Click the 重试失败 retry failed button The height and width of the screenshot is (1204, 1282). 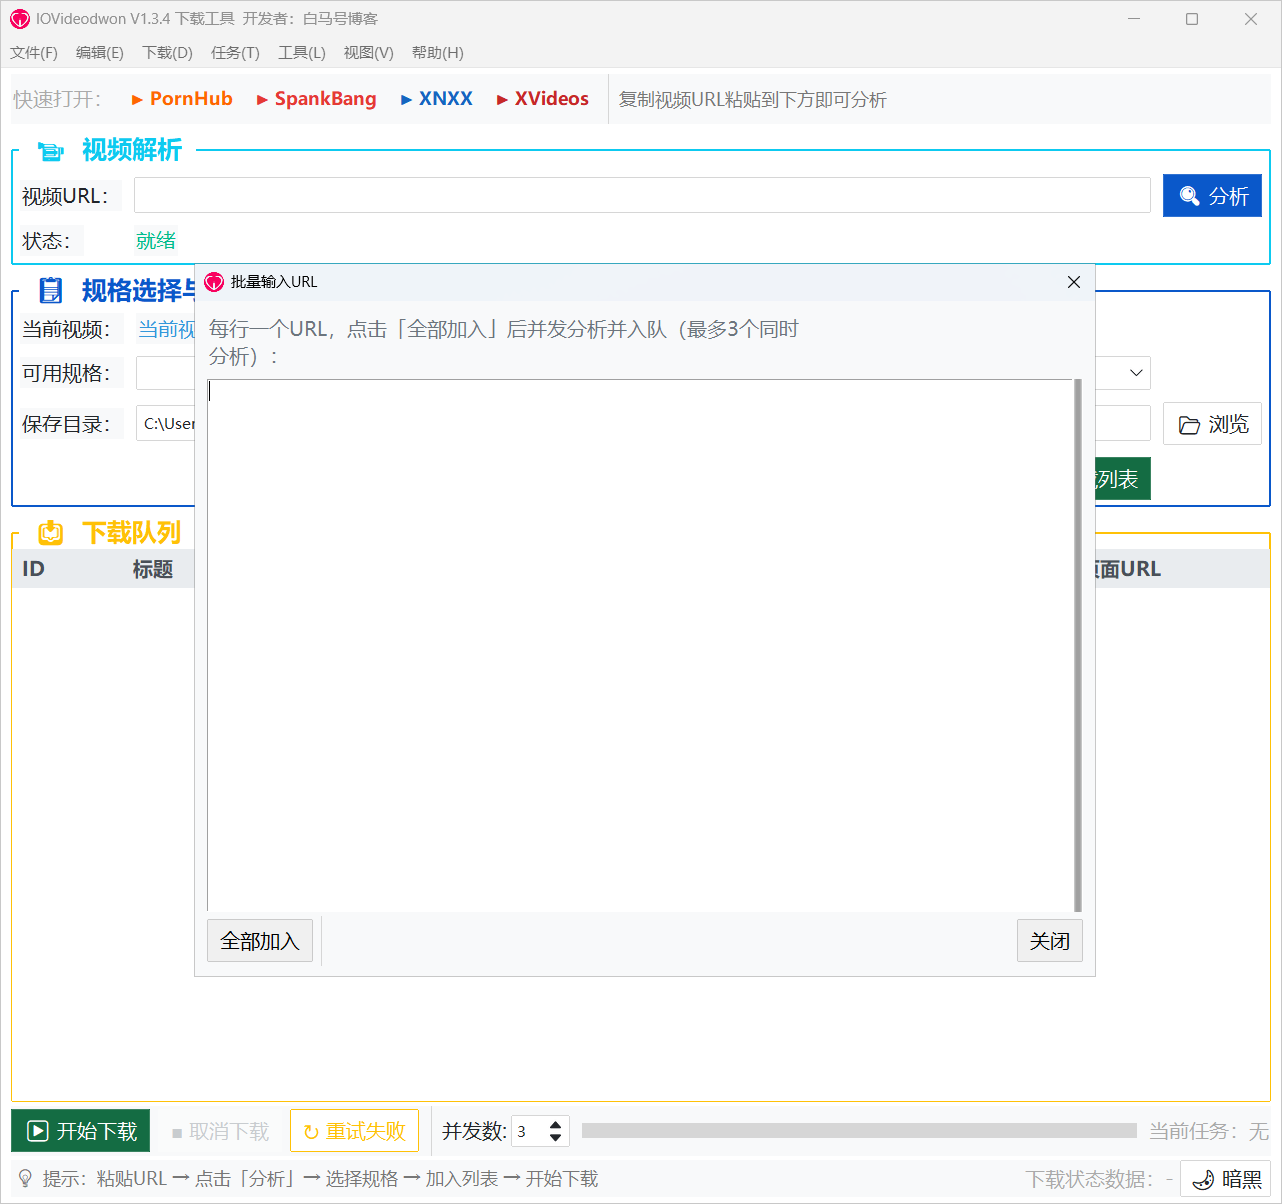tap(354, 1131)
